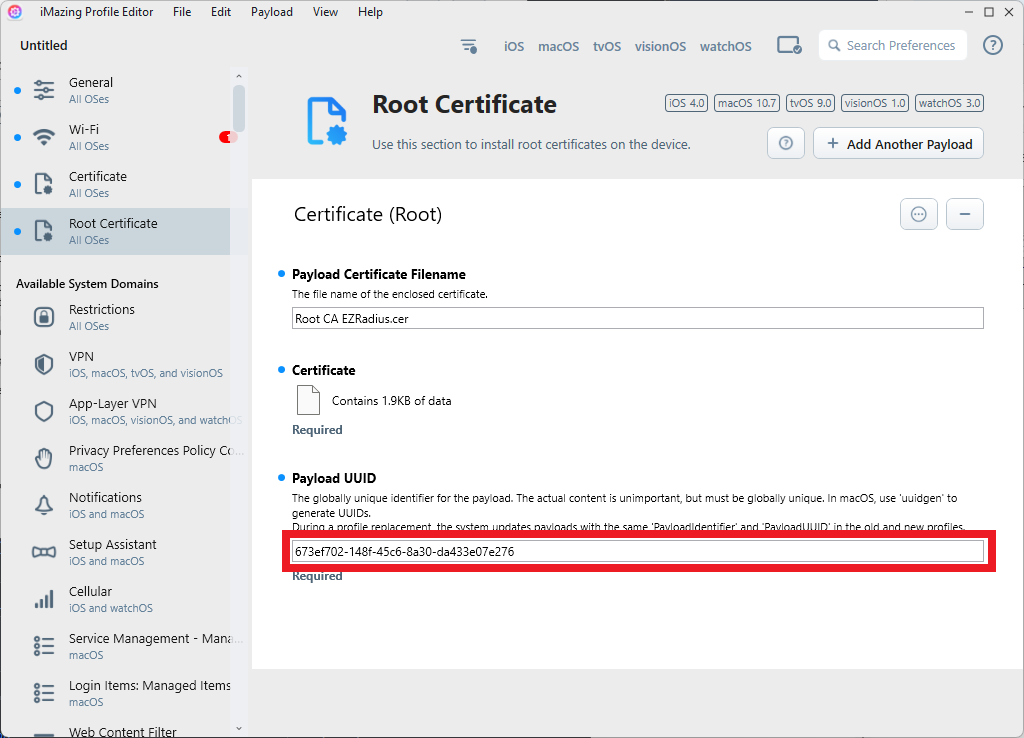
Task: Toggle the blue dot next to Payload UUID
Action: click(x=281, y=477)
